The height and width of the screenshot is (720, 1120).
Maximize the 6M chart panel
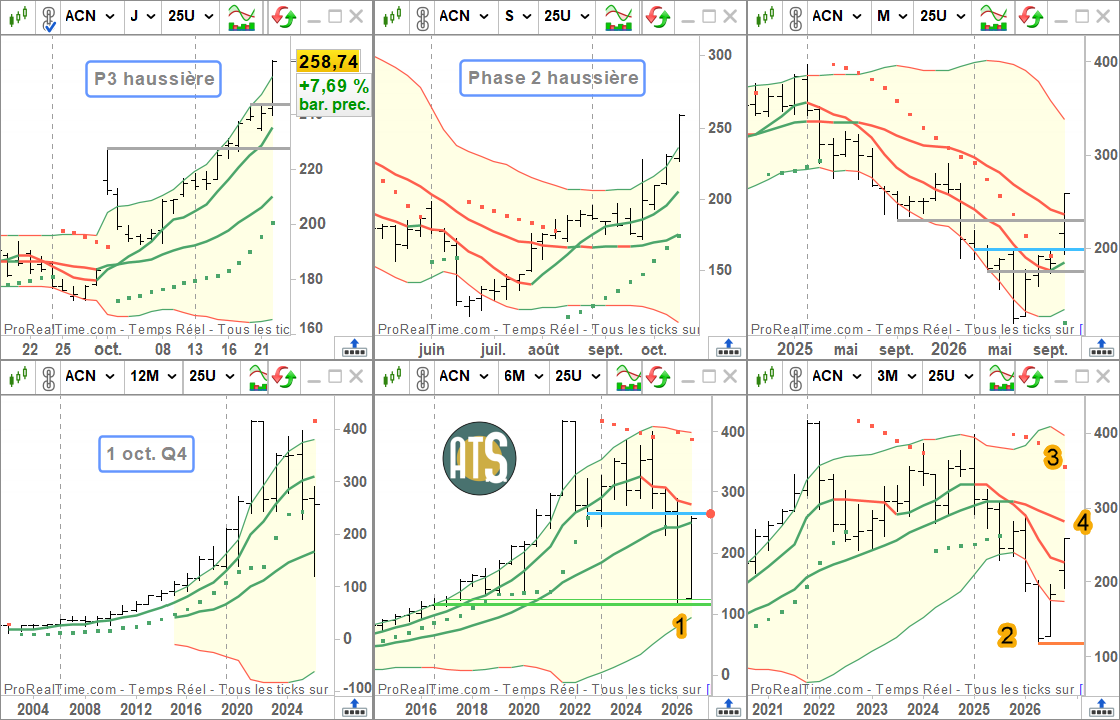tap(709, 376)
